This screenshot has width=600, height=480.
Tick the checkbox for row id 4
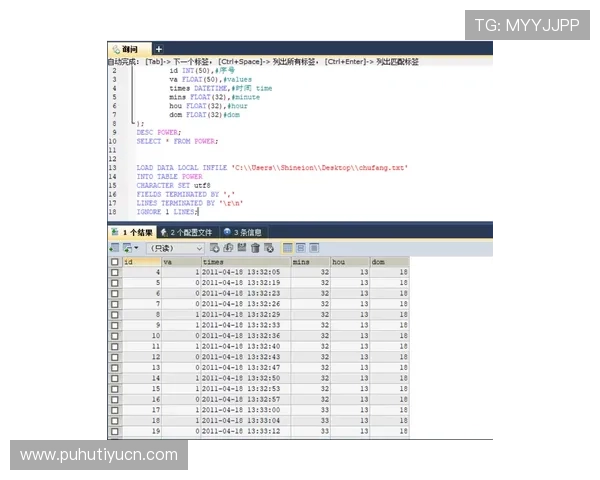coord(114,272)
